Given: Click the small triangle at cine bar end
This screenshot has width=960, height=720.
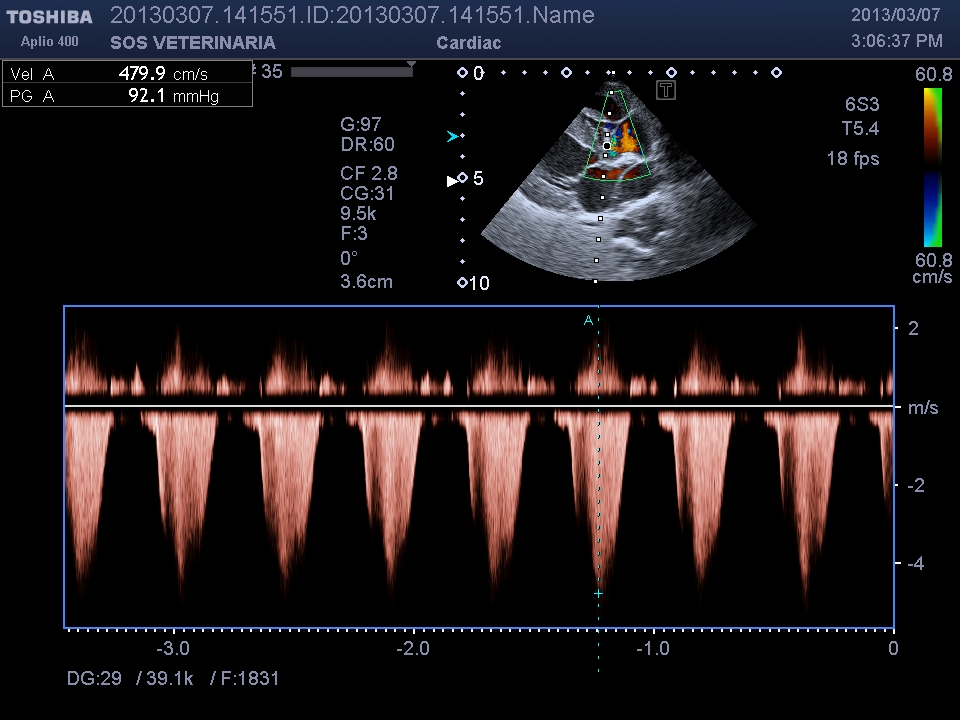Looking at the screenshot, I should click(x=410, y=64).
